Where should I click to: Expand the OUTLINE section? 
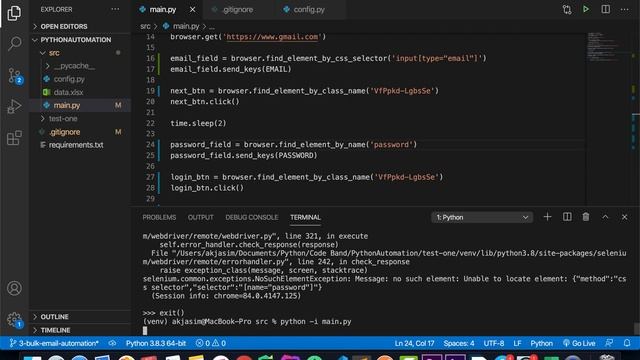coord(54,317)
